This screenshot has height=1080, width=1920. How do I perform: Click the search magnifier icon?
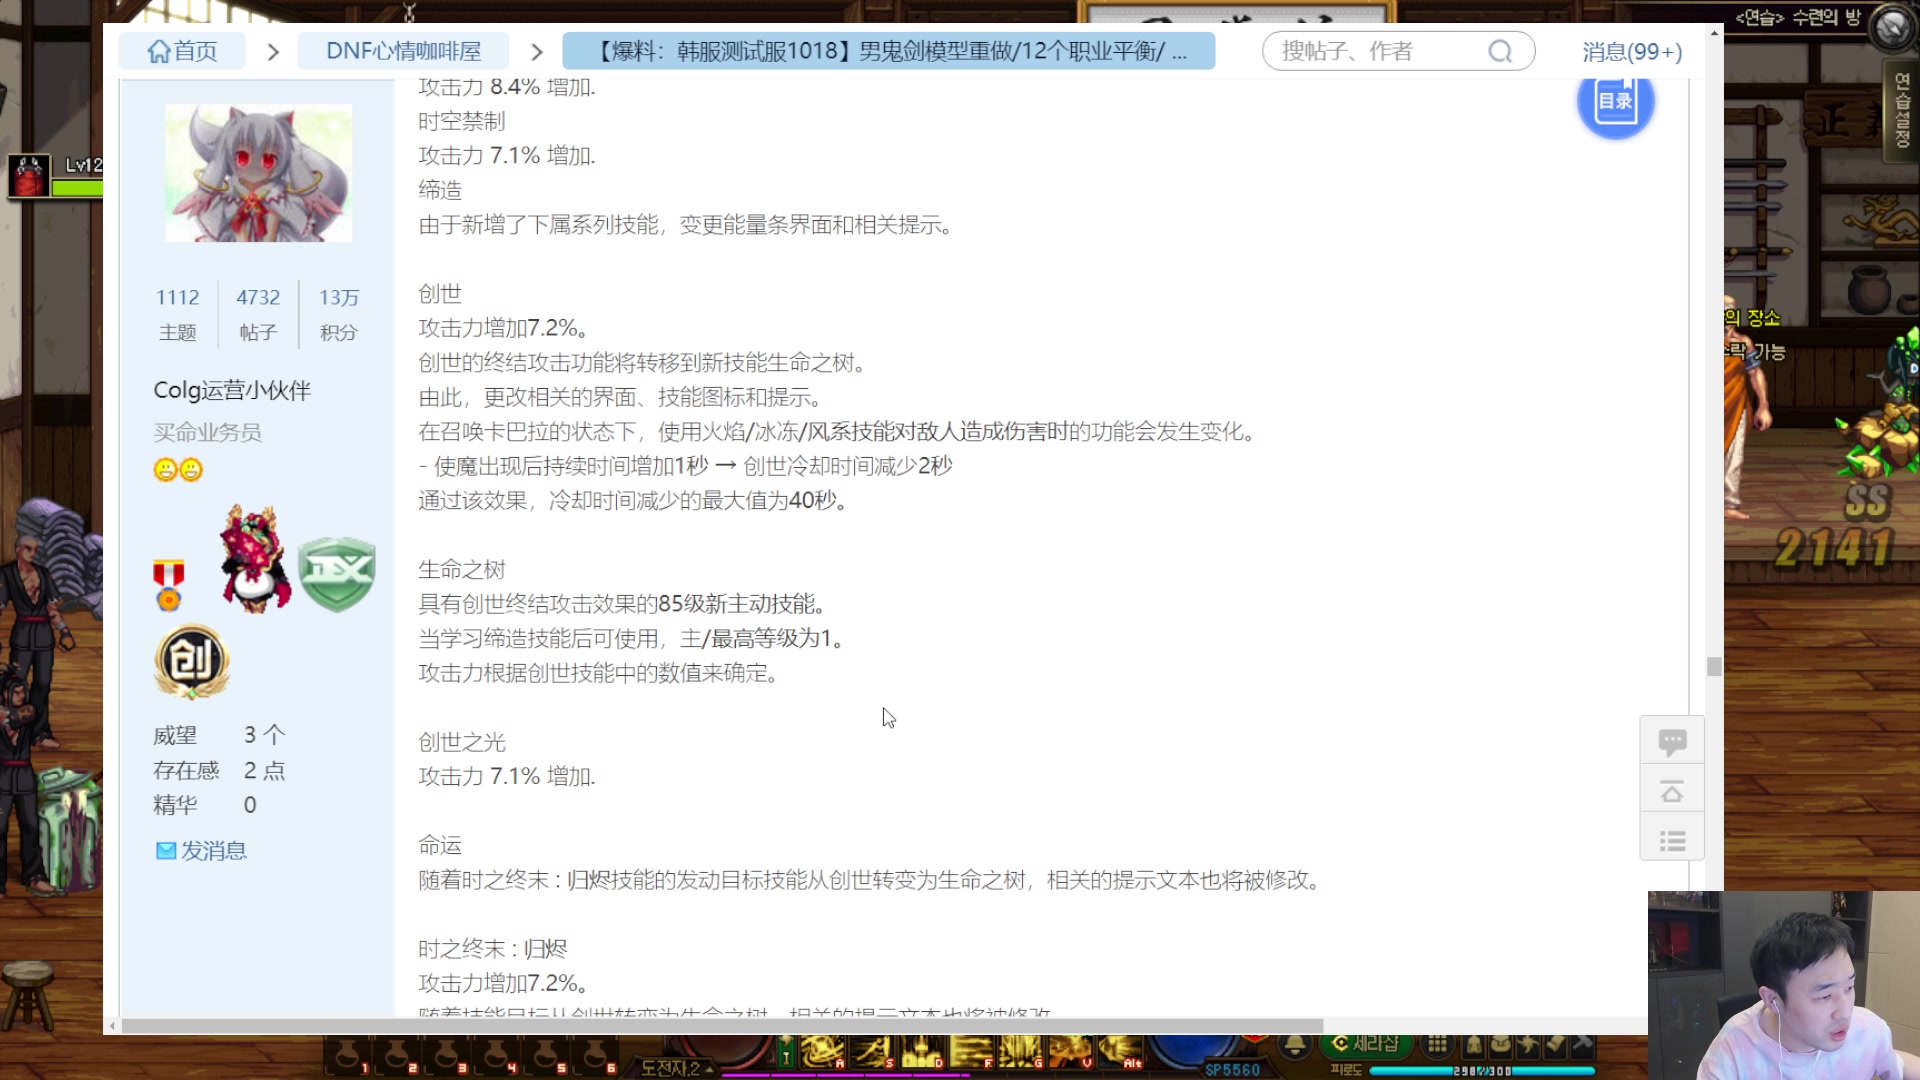point(1500,51)
